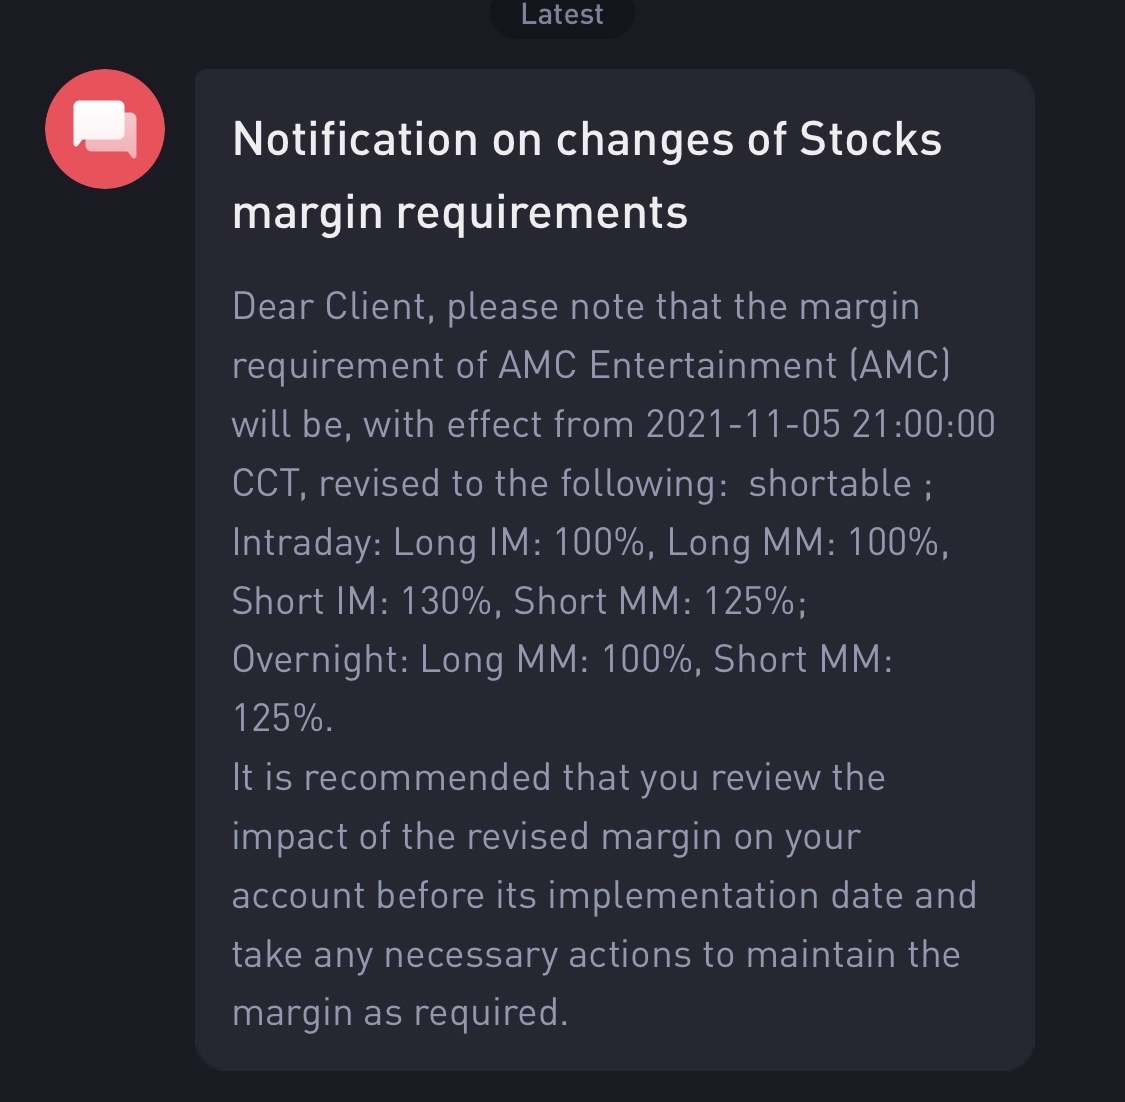Screen dimensions: 1125x1102
Task: Click the overnight "Long MM: 100%" value
Action: pyautogui.click(x=555, y=660)
